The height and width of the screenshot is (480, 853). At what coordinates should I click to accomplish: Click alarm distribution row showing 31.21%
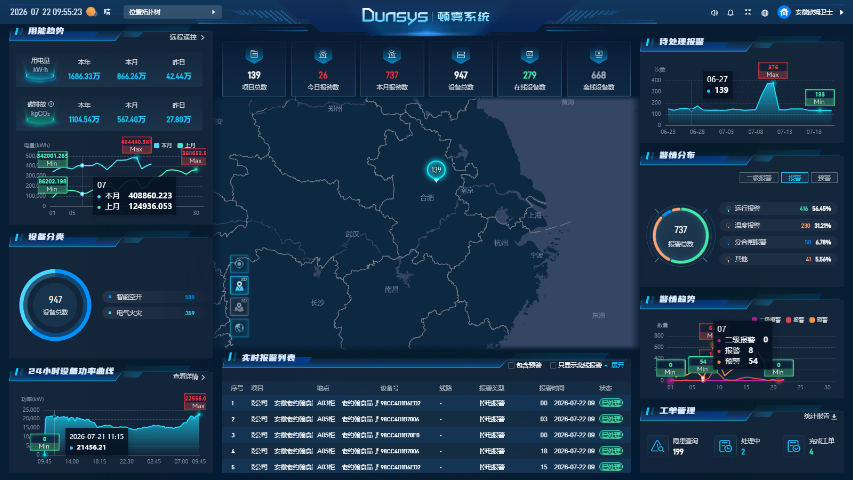point(777,225)
